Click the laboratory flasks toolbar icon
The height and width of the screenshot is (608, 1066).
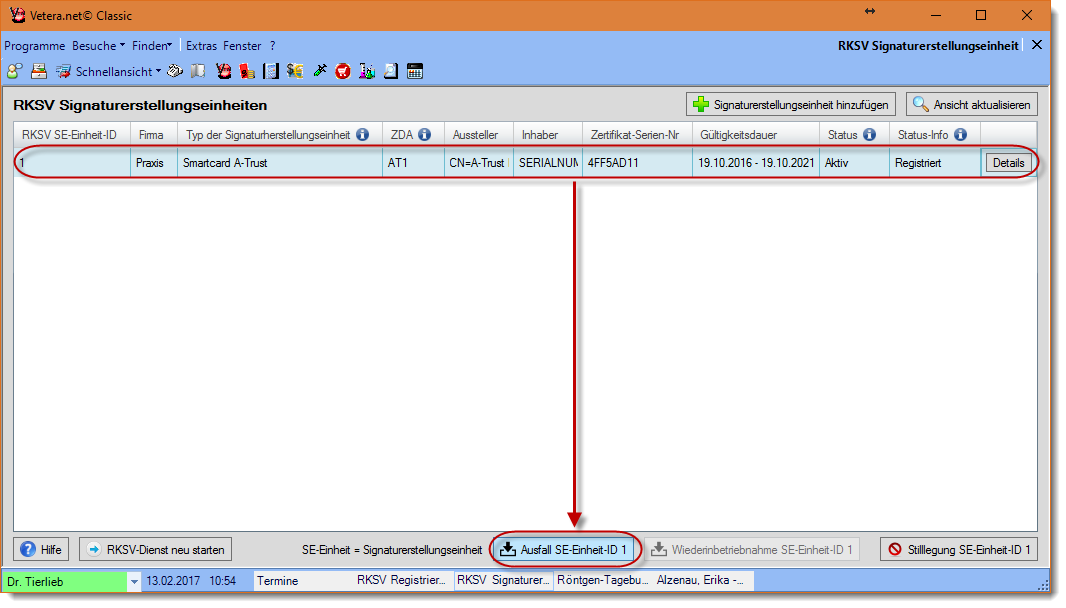pos(367,71)
